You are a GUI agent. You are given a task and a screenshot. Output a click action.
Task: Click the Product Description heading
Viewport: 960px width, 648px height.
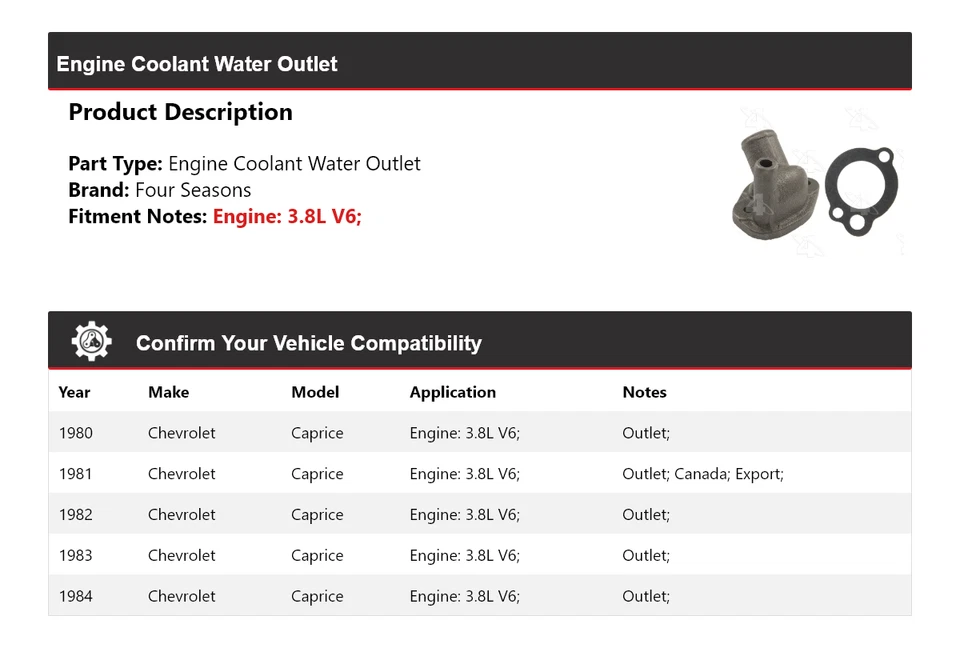point(180,112)
